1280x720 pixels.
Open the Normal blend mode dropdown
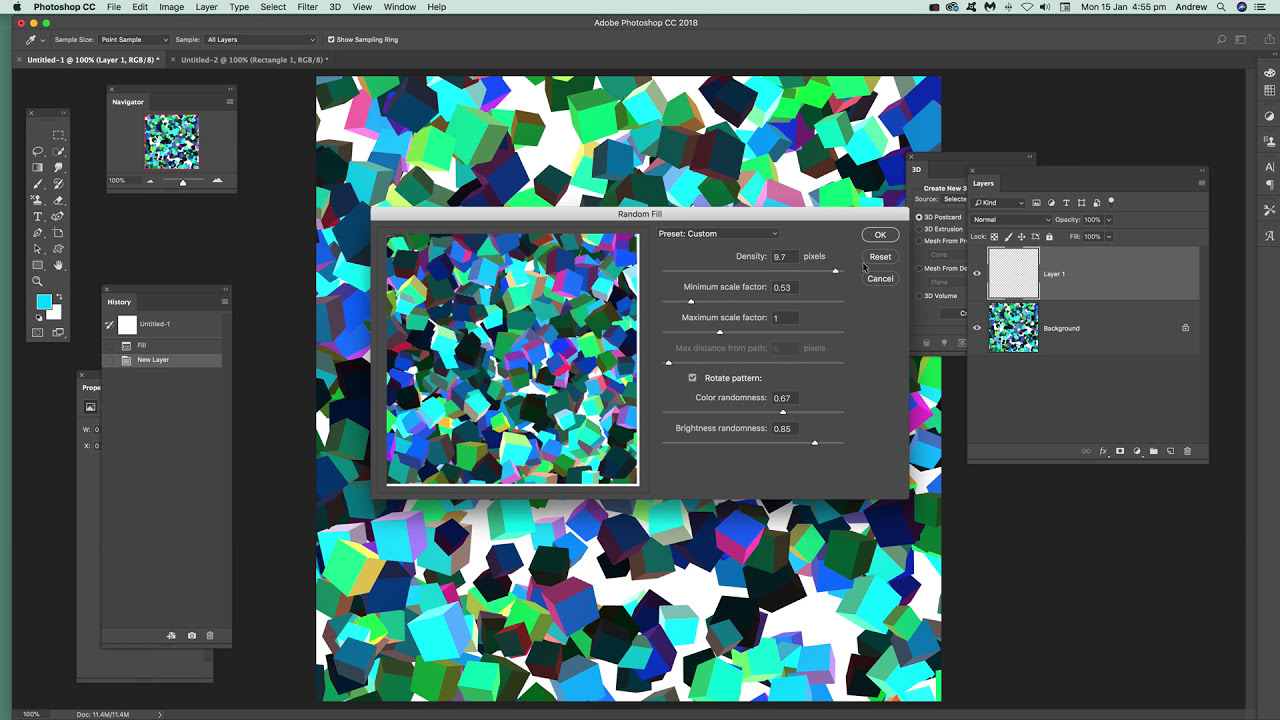(x=1011, y=220)
